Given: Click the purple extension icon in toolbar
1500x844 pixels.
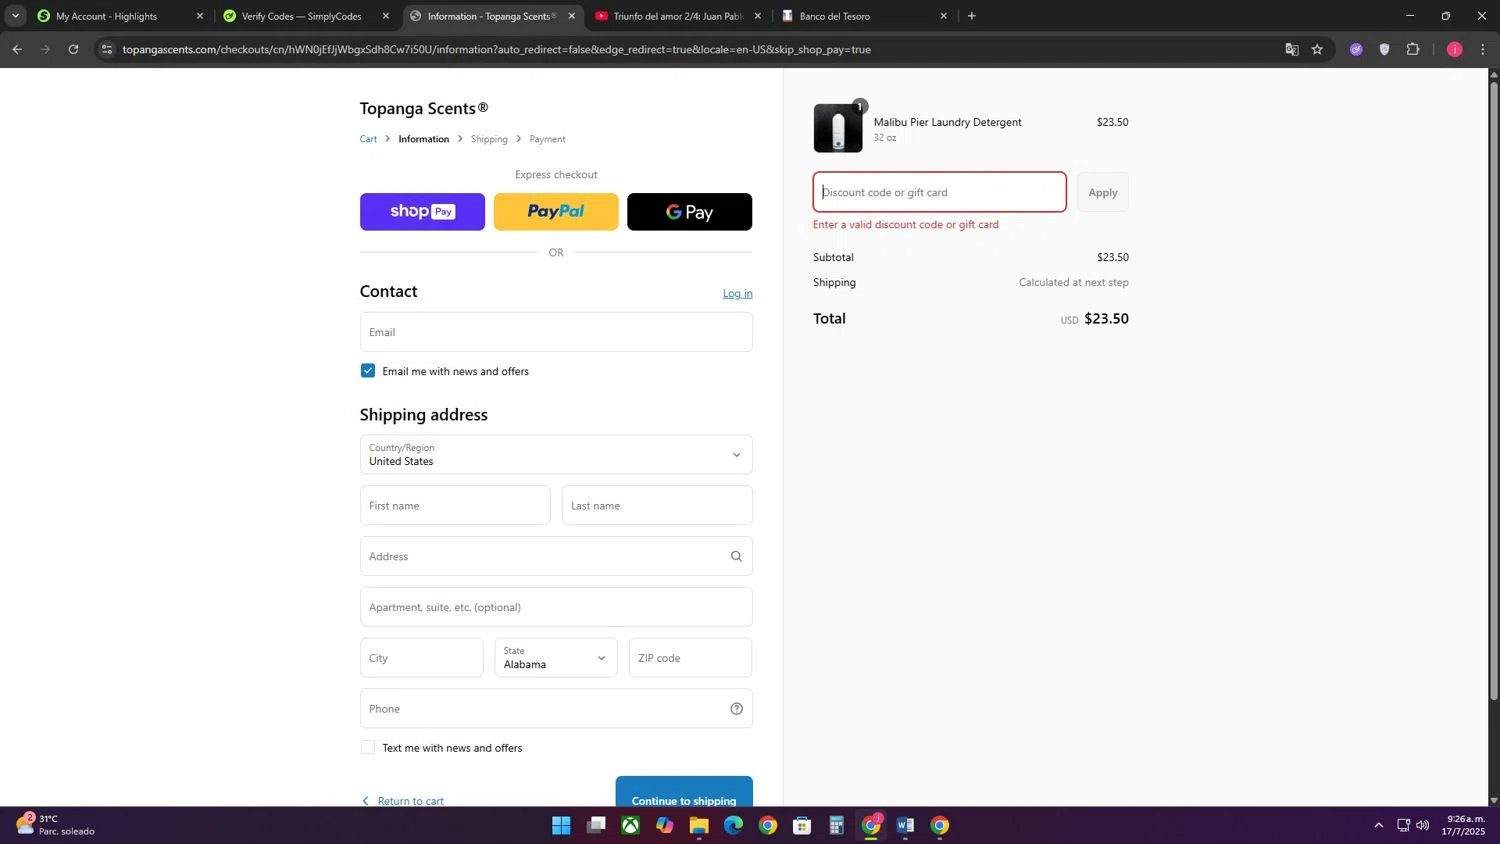Looking at the screenshot, I should (1356, 49).
